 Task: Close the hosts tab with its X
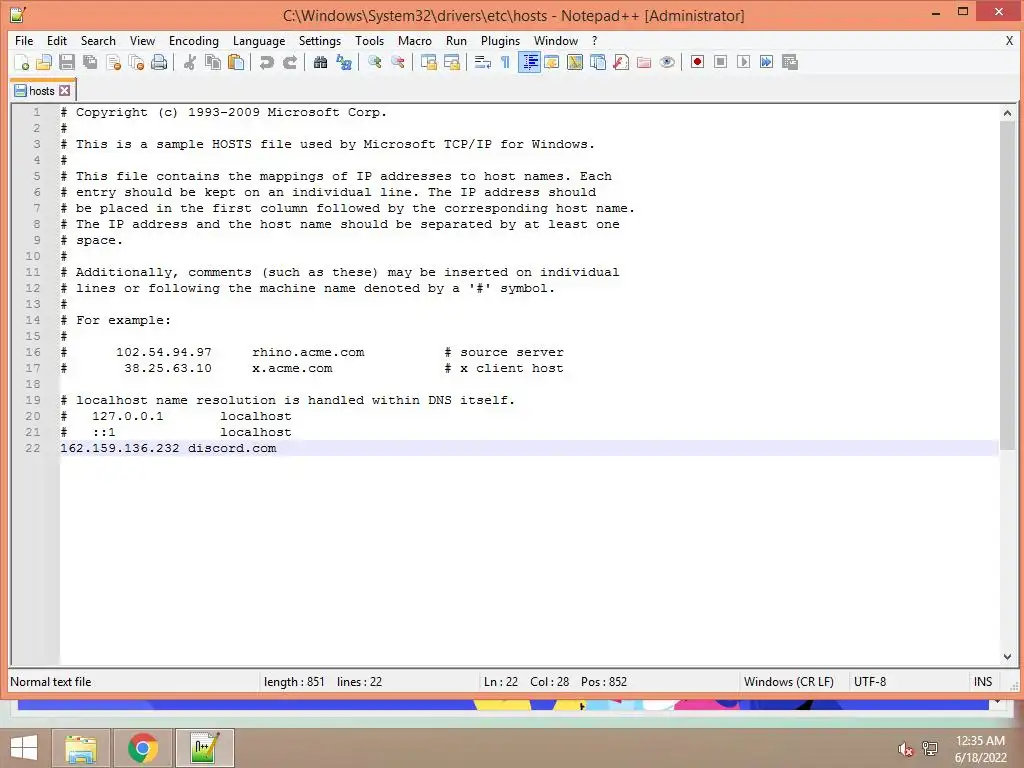[x=64, y=91]
